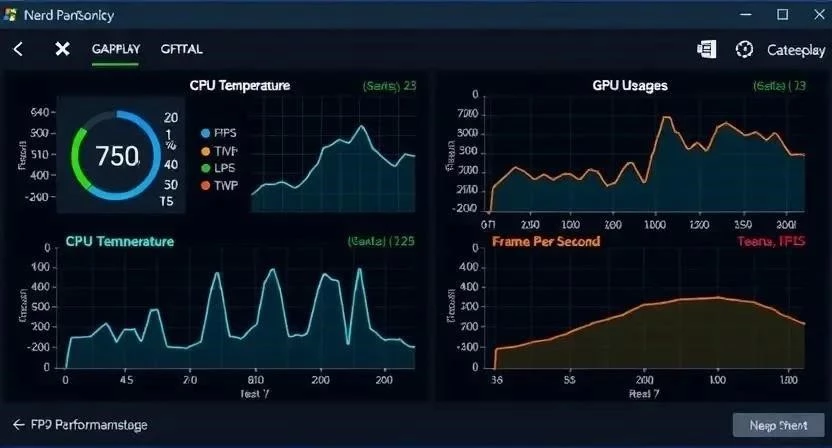Maximize the window using the square icon
Image resolution: width=832 pixels, height=448 pixels.
783,14
